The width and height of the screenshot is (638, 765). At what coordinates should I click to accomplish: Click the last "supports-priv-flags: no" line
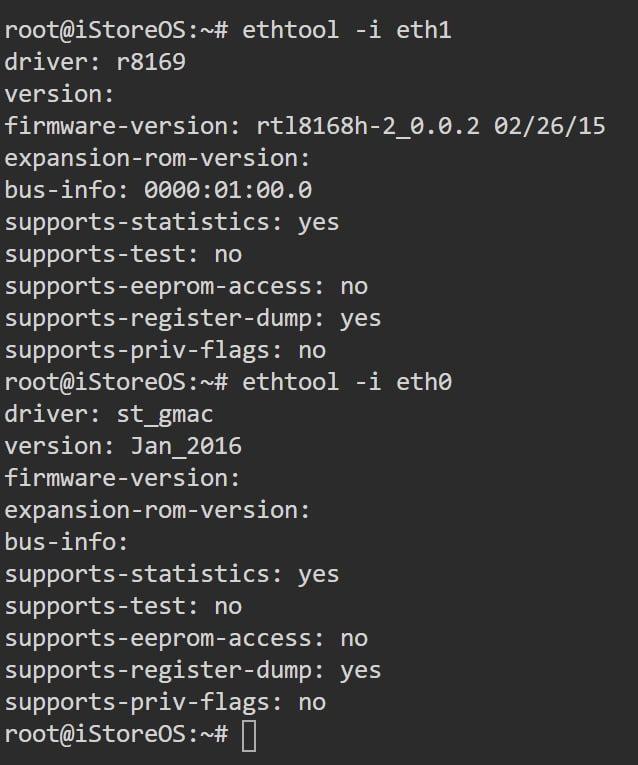pyautogui.click(x=165, y=702)
